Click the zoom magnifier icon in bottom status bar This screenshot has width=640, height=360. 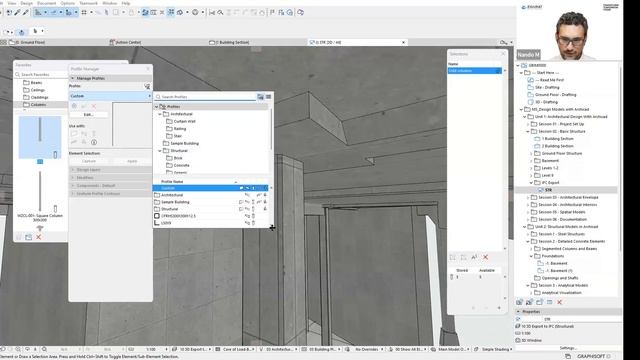[x=44, y=349]
